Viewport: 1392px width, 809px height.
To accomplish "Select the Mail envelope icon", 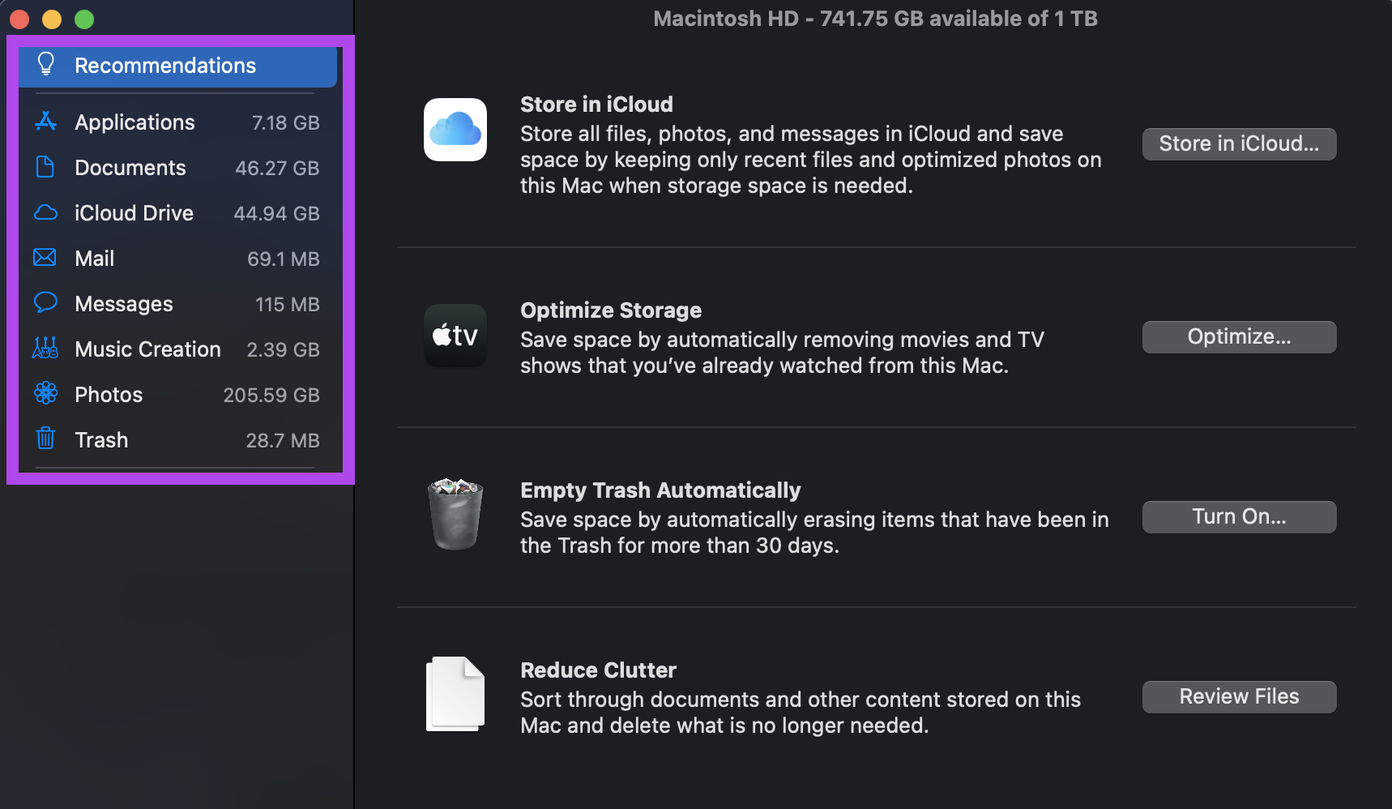I will (x=45, y=258).
